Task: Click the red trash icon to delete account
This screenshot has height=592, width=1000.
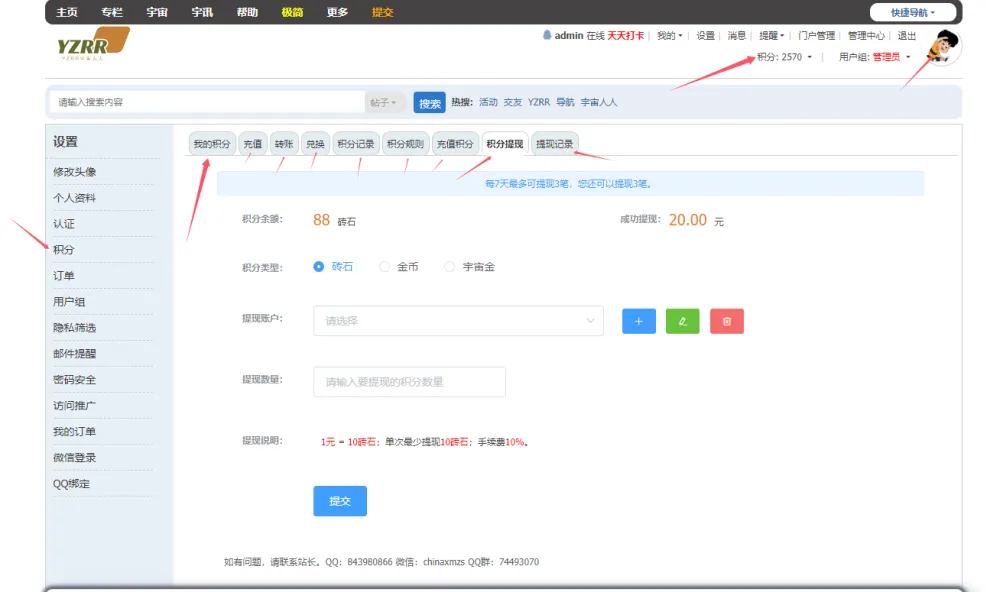Action: 726,320
